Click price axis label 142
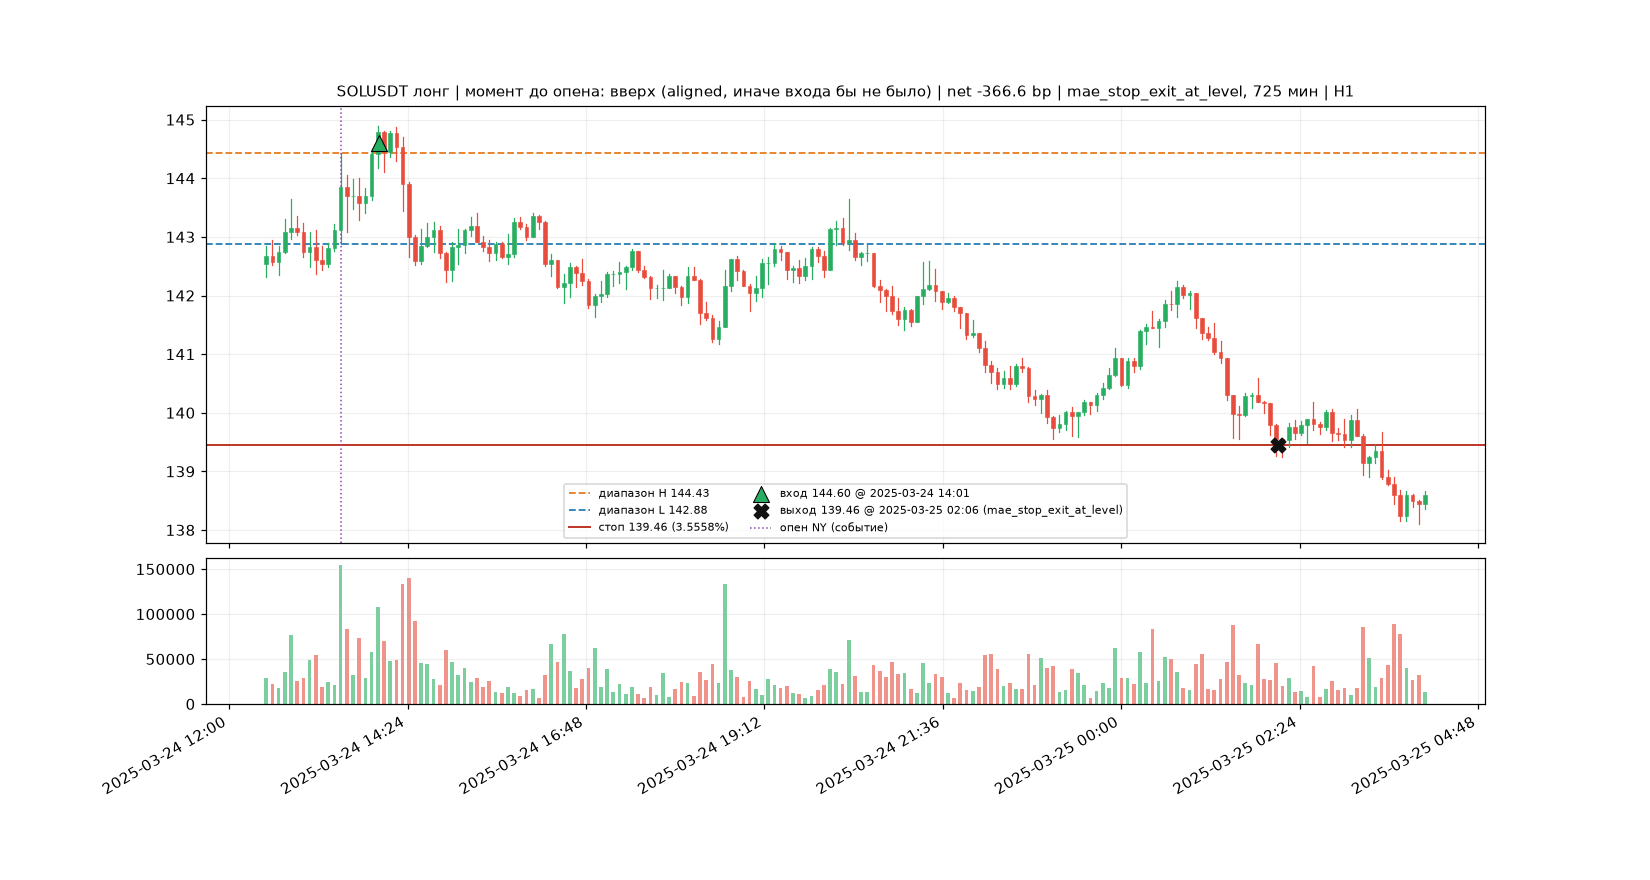Viewport: 1650px width, 880px height. pos(181,296)
